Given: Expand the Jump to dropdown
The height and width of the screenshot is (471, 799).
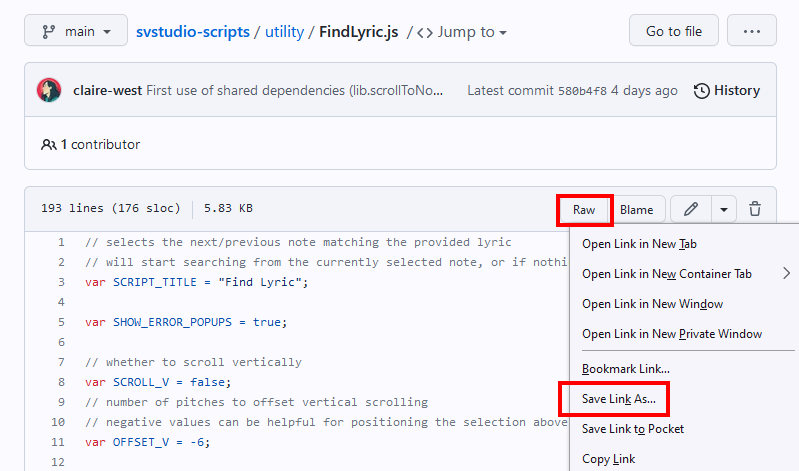Looking at the screenshot, I should (x=461, y=32).
